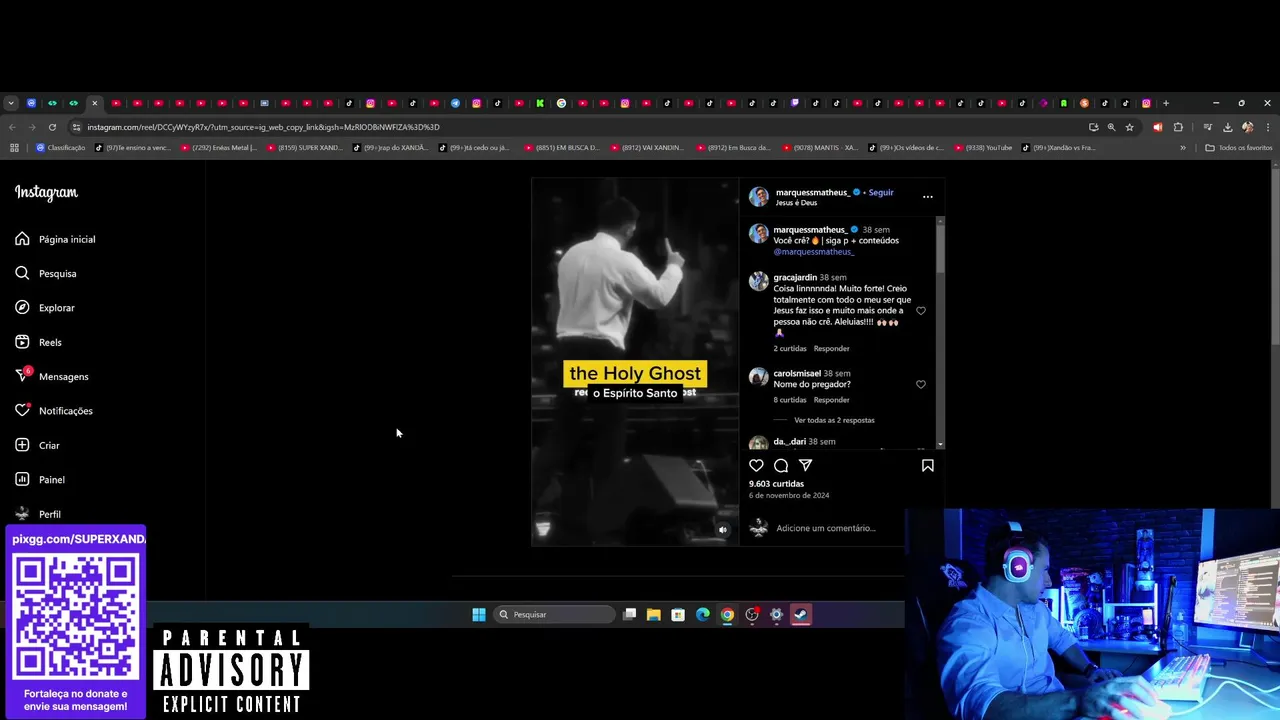This screenshot has height=720, width=1280.
Task: Open the post's three-dot options menu
Action: click(927, 197)
